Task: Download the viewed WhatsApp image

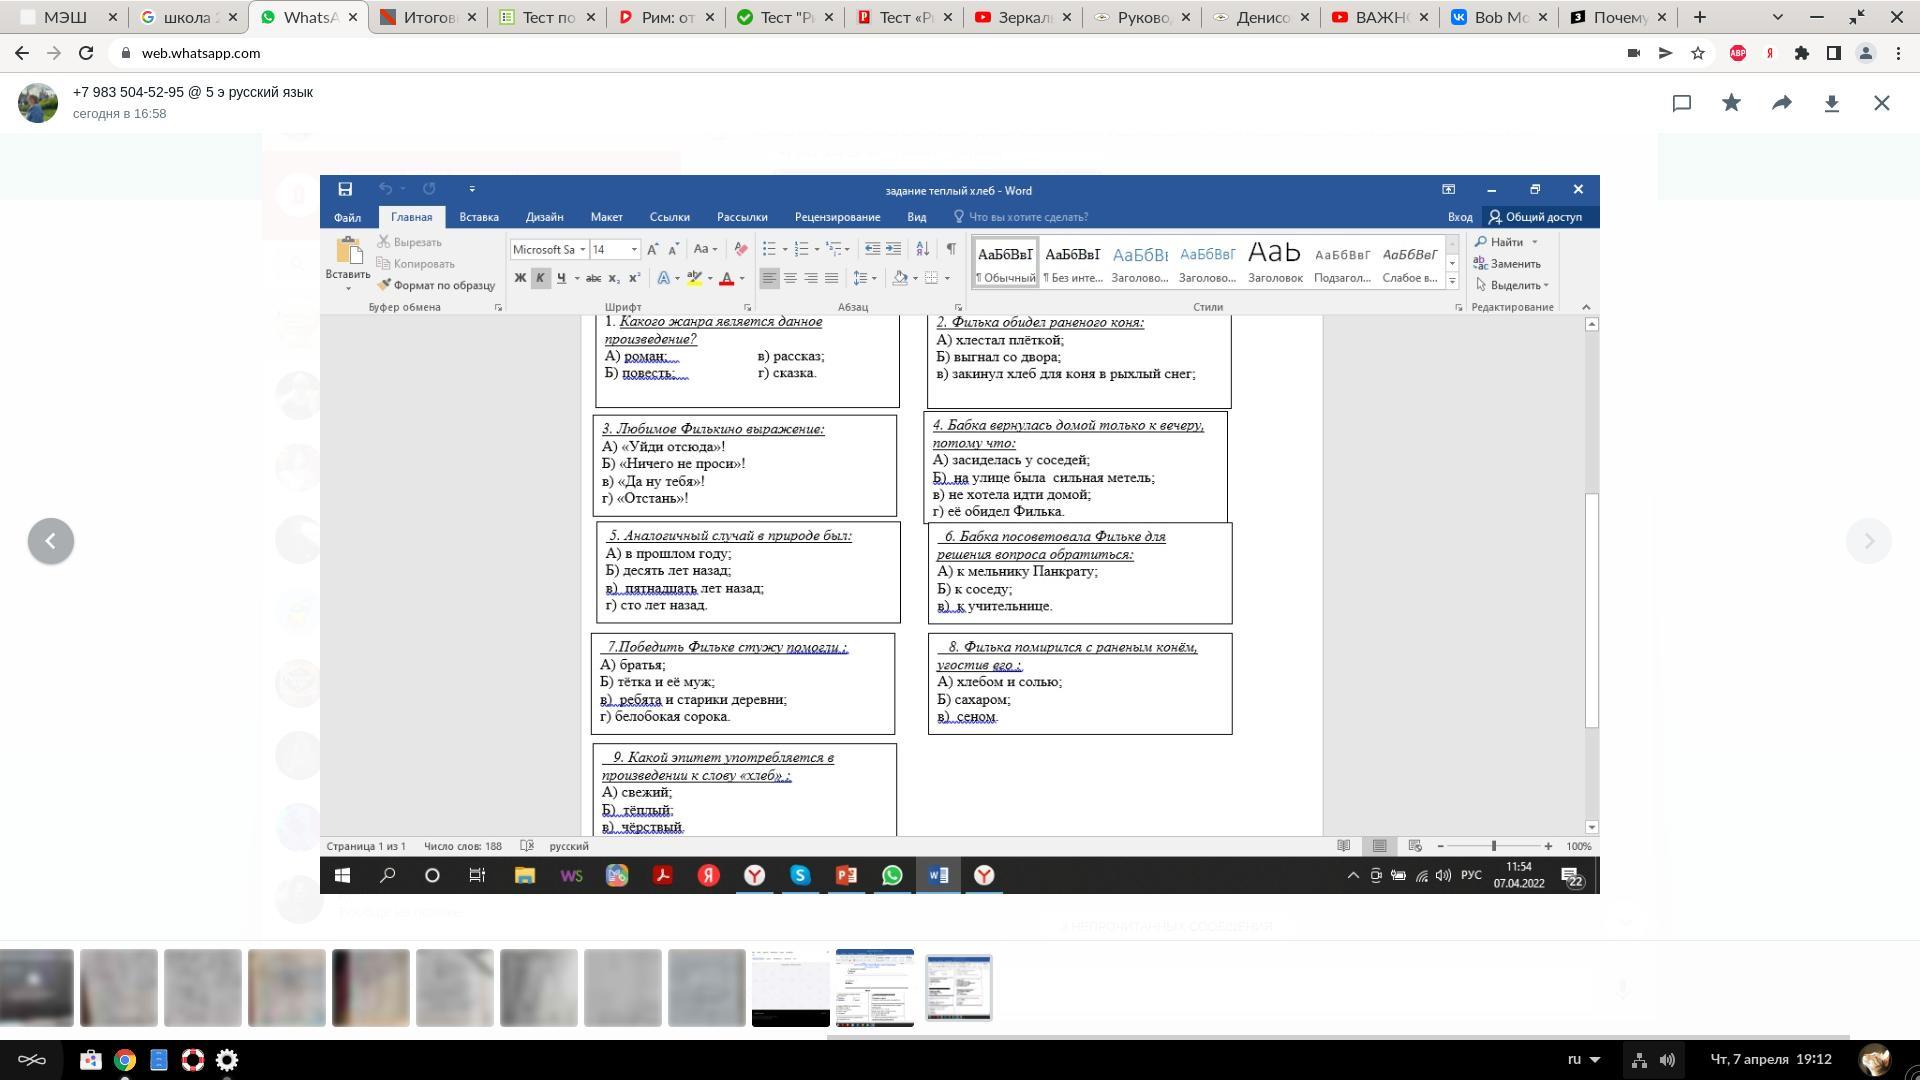Action: click(x=1831, y=103)
